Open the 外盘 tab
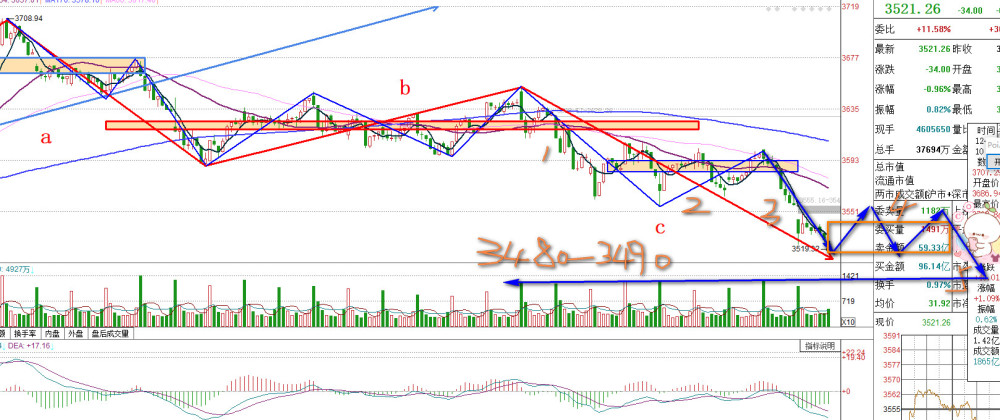Image resolution: width=1000 pixels, height=420 pixels. [x=76, y=335]
